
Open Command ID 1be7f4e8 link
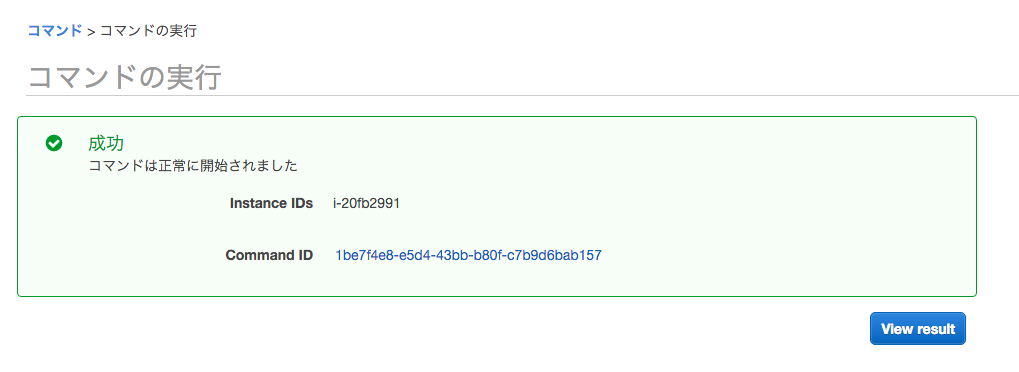click(x=468, y=256)
